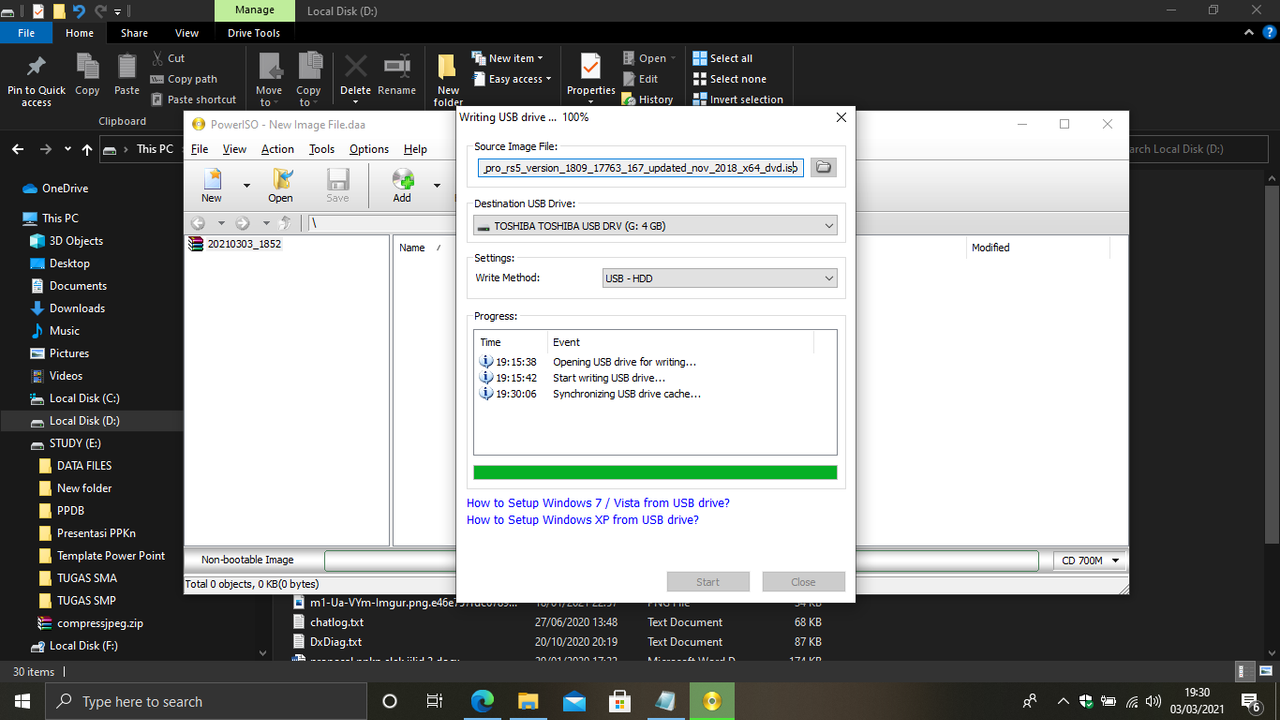Screen dimensions: 1280x720
Task: Click How to Setup Windows XP link
Action: coord(582,520)
